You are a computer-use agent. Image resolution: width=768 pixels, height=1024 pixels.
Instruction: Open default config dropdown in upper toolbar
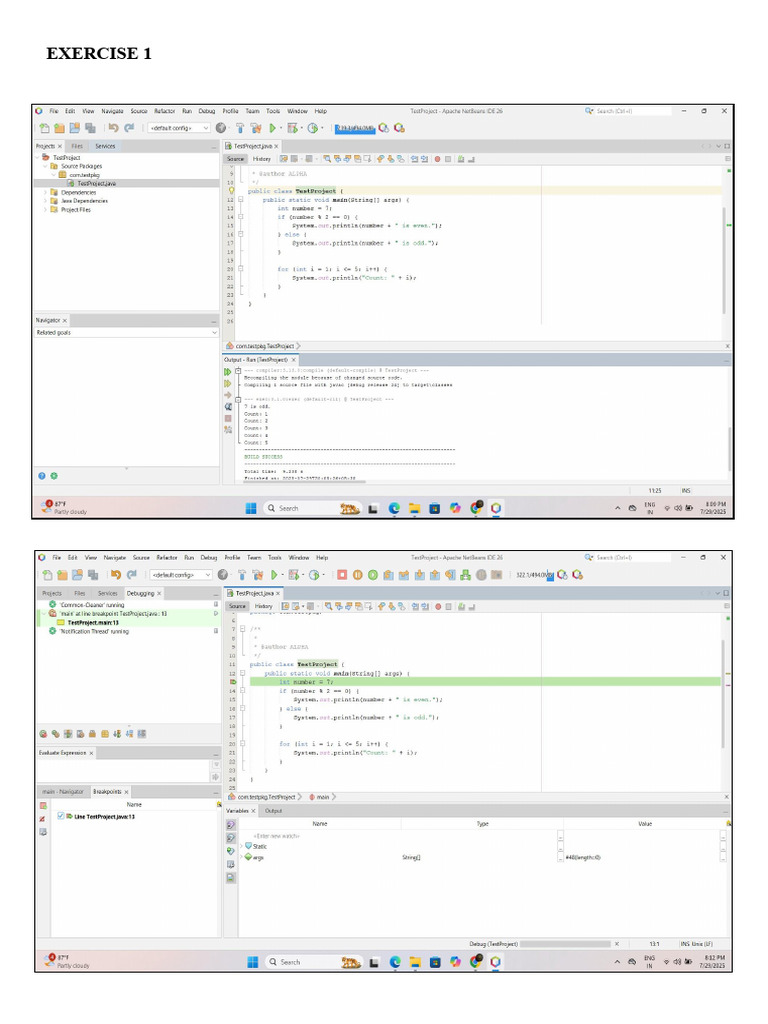[179, 128]
